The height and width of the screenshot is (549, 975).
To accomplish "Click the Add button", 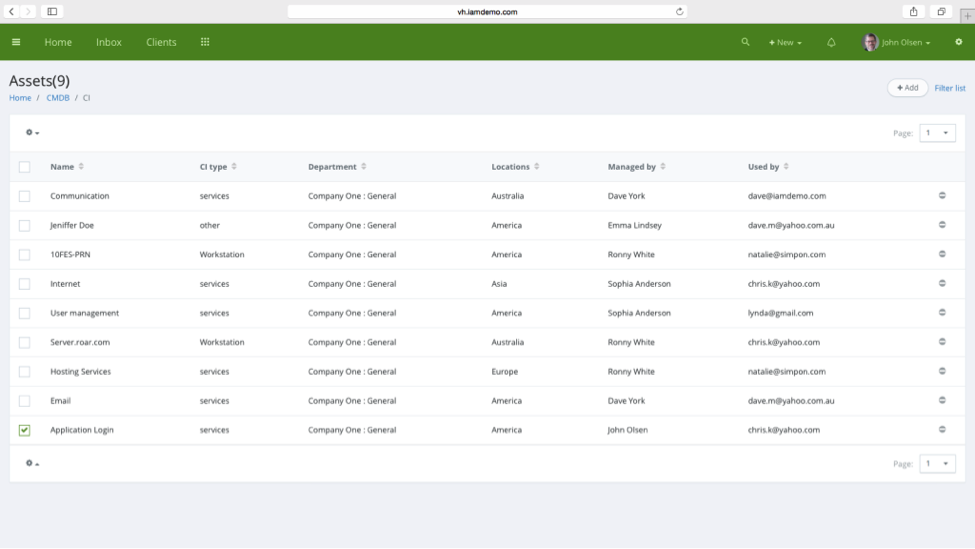I will 907,88.
